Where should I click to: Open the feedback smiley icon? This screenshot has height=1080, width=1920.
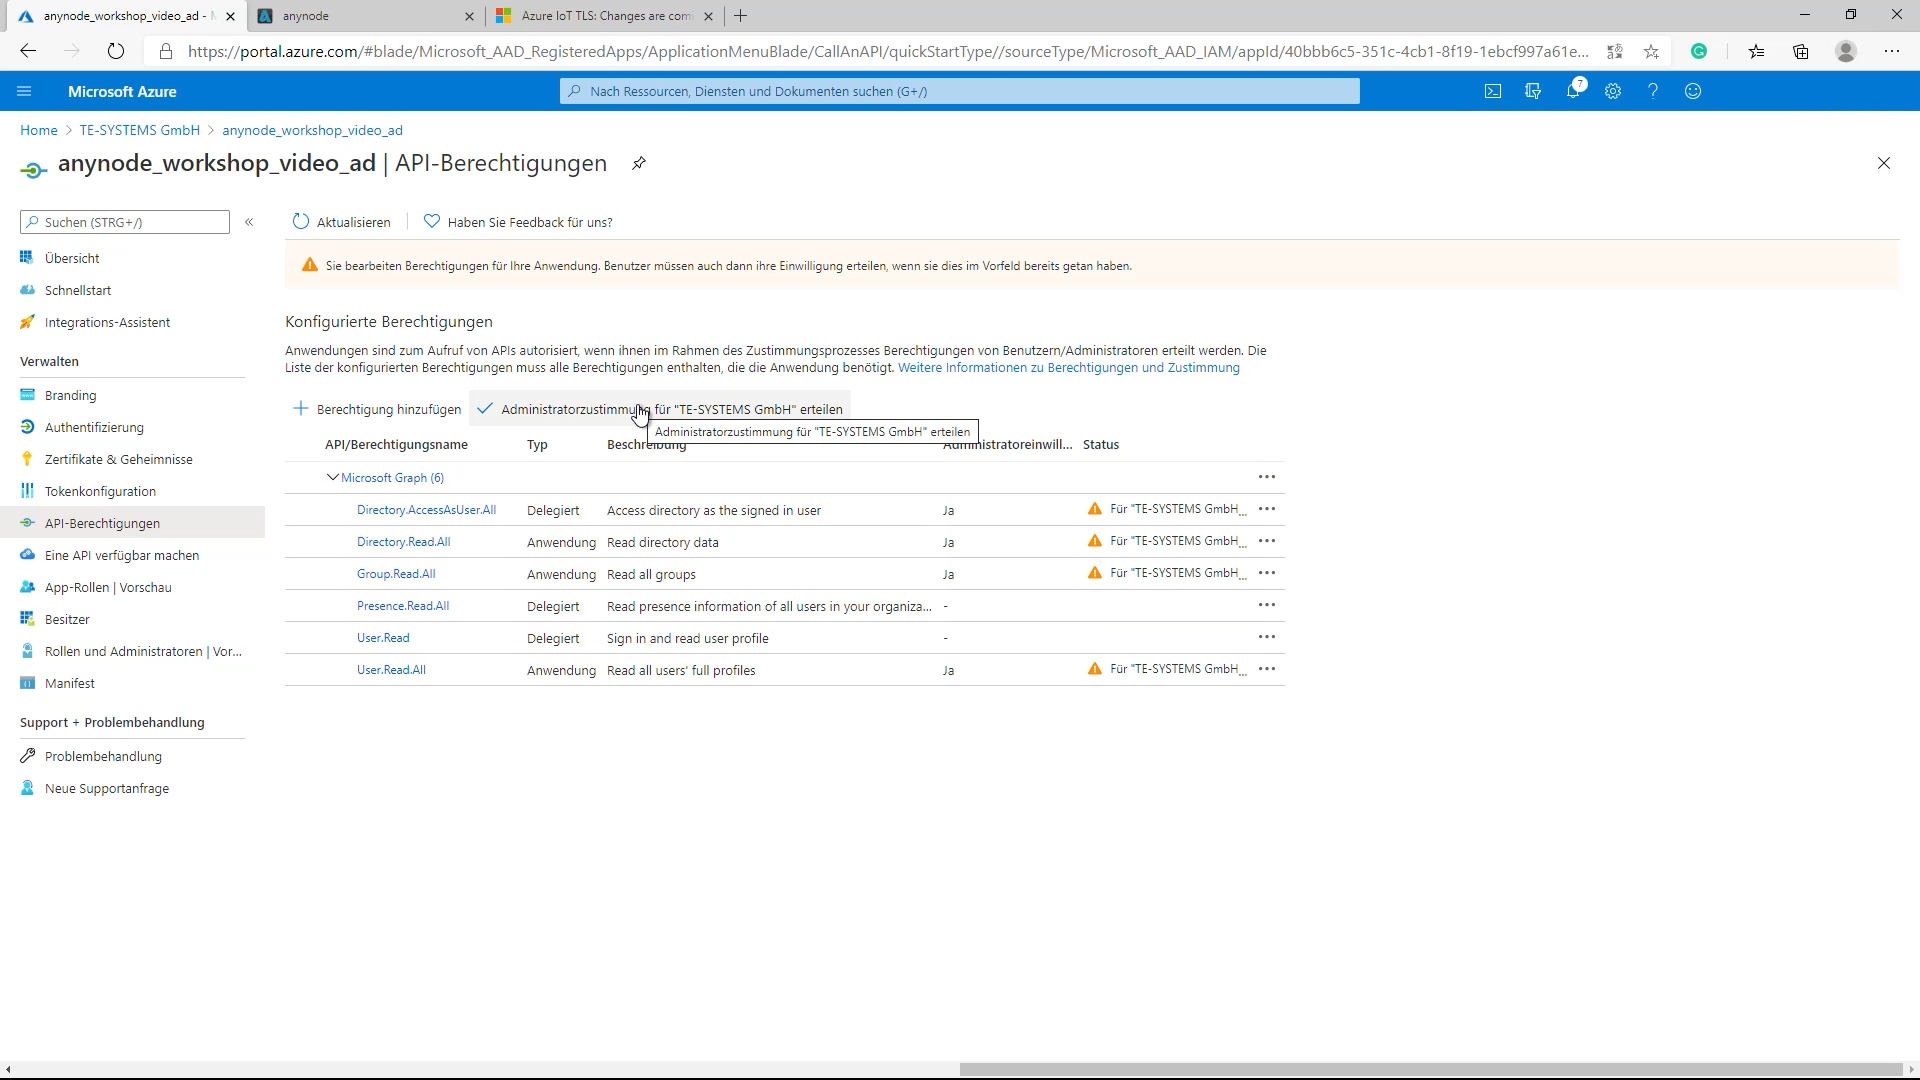pyautogui.click(x=1693, y=91)
